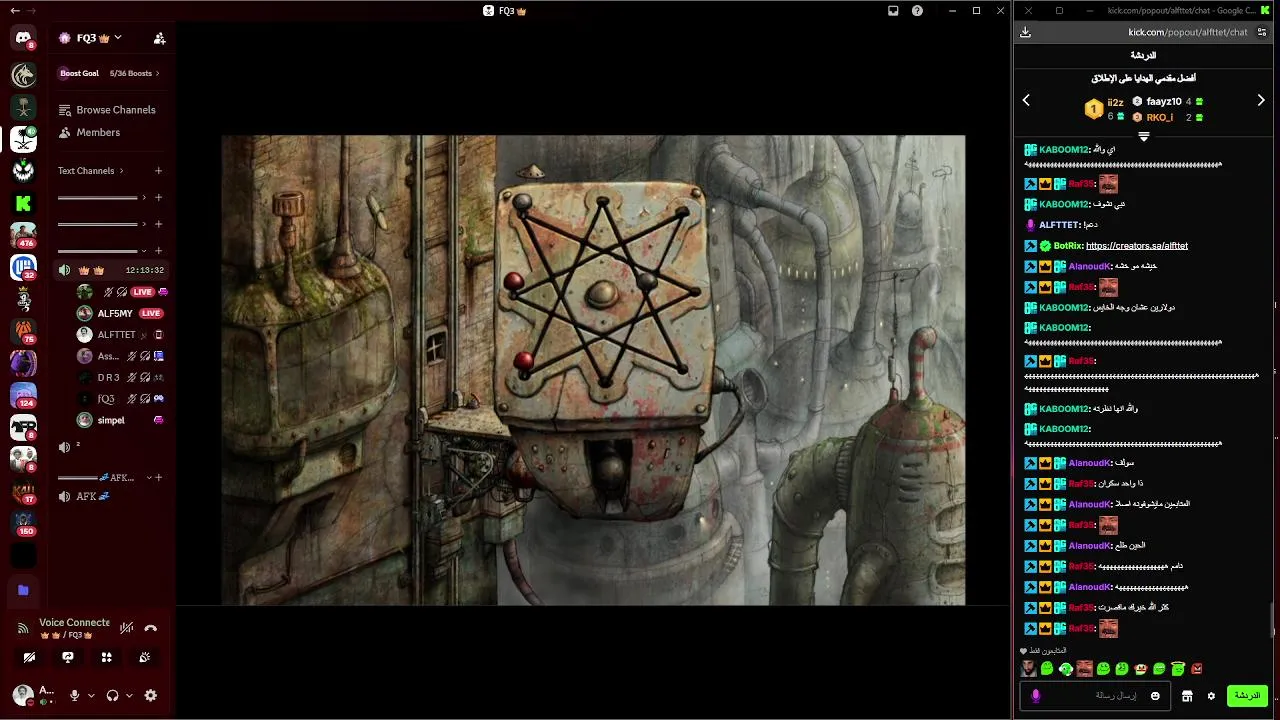Mute the microphone in Discord user panel
This screenshot has width=1280, height=720.
coord(74,695)
